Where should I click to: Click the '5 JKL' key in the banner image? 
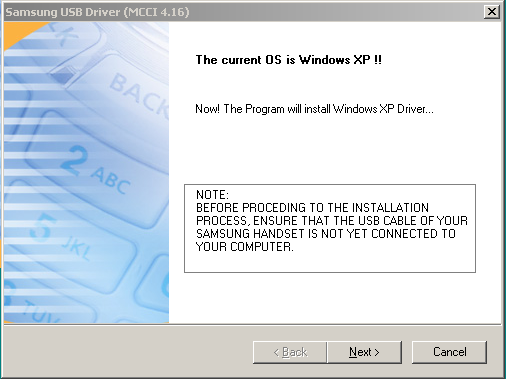60,235
